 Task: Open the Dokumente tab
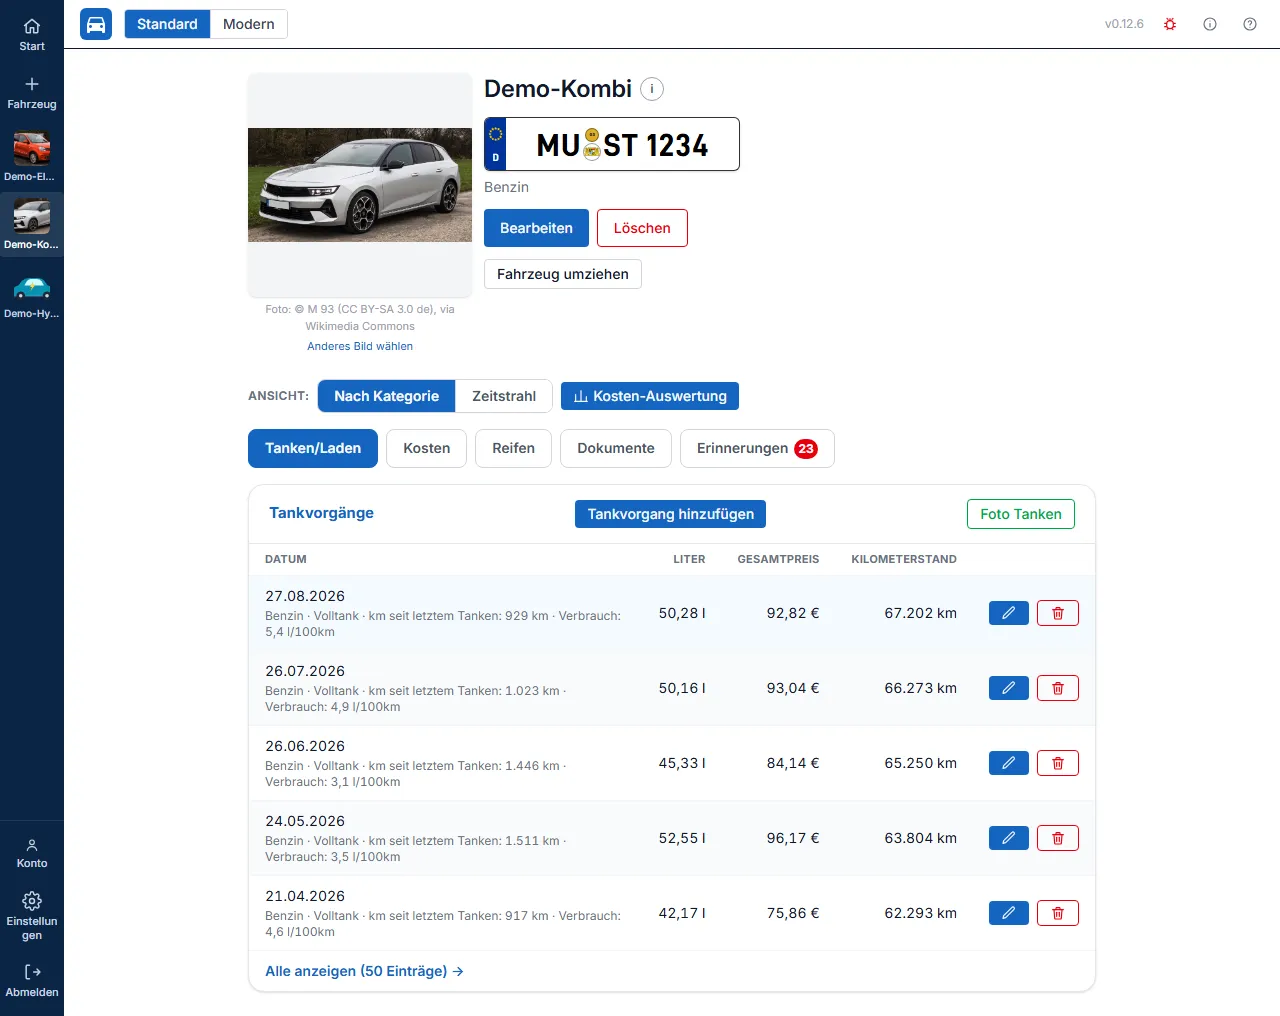[616, 448]
